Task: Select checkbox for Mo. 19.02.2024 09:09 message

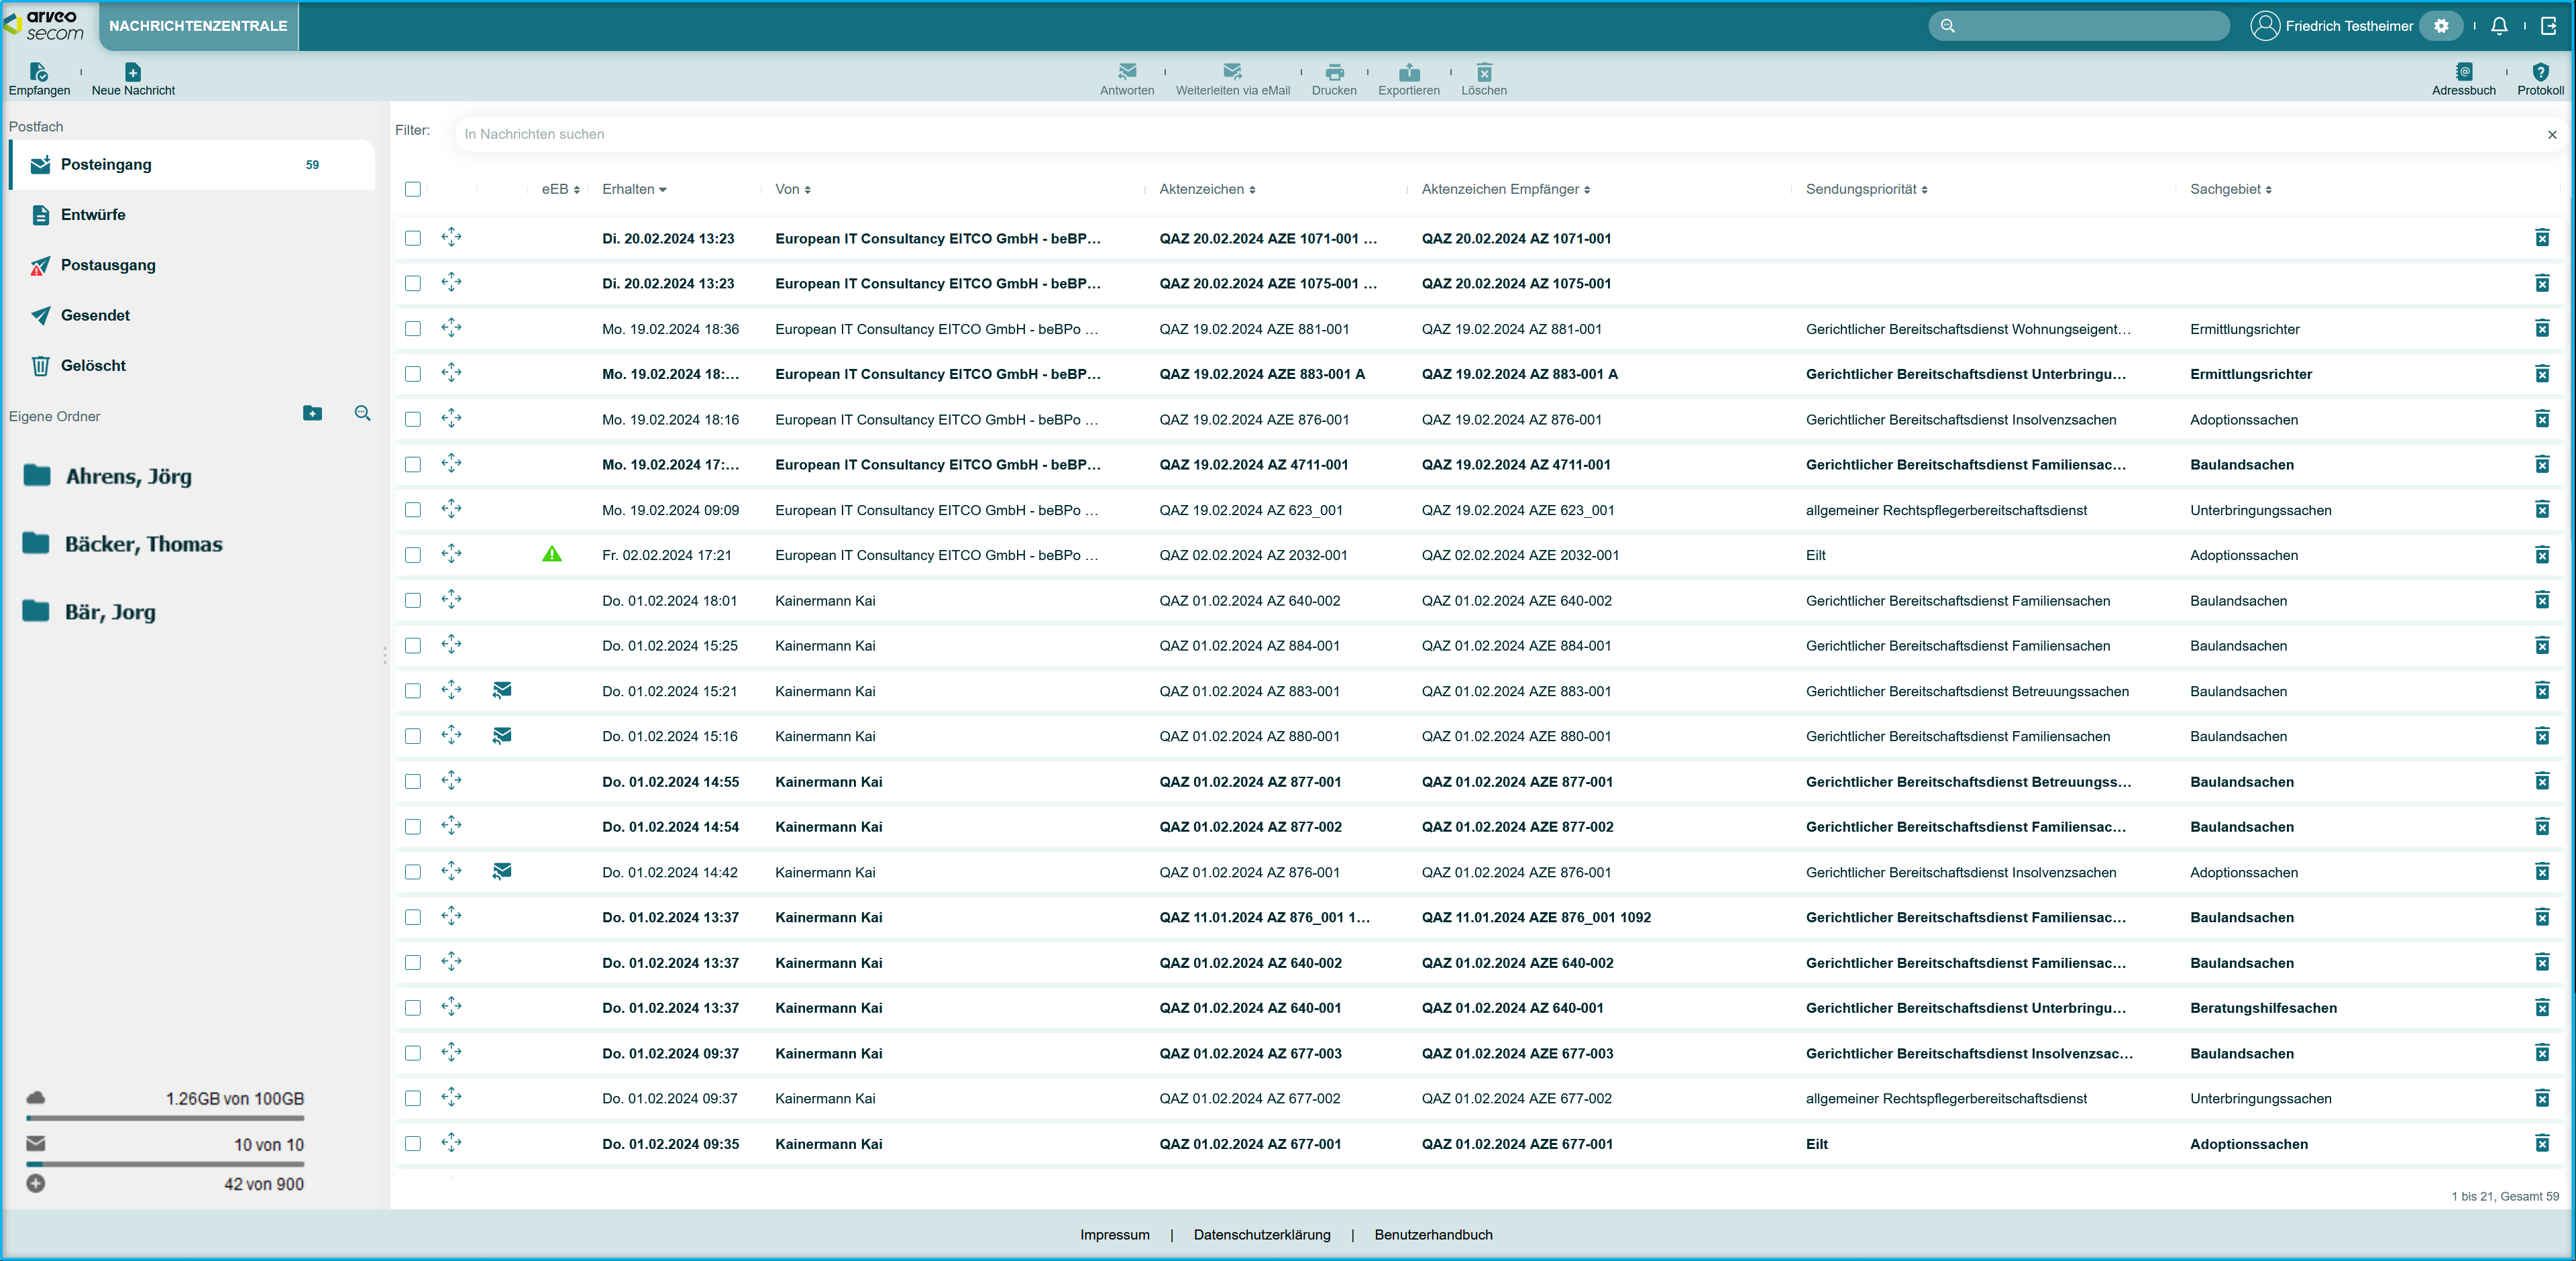Action: click(x=413, y=509)
